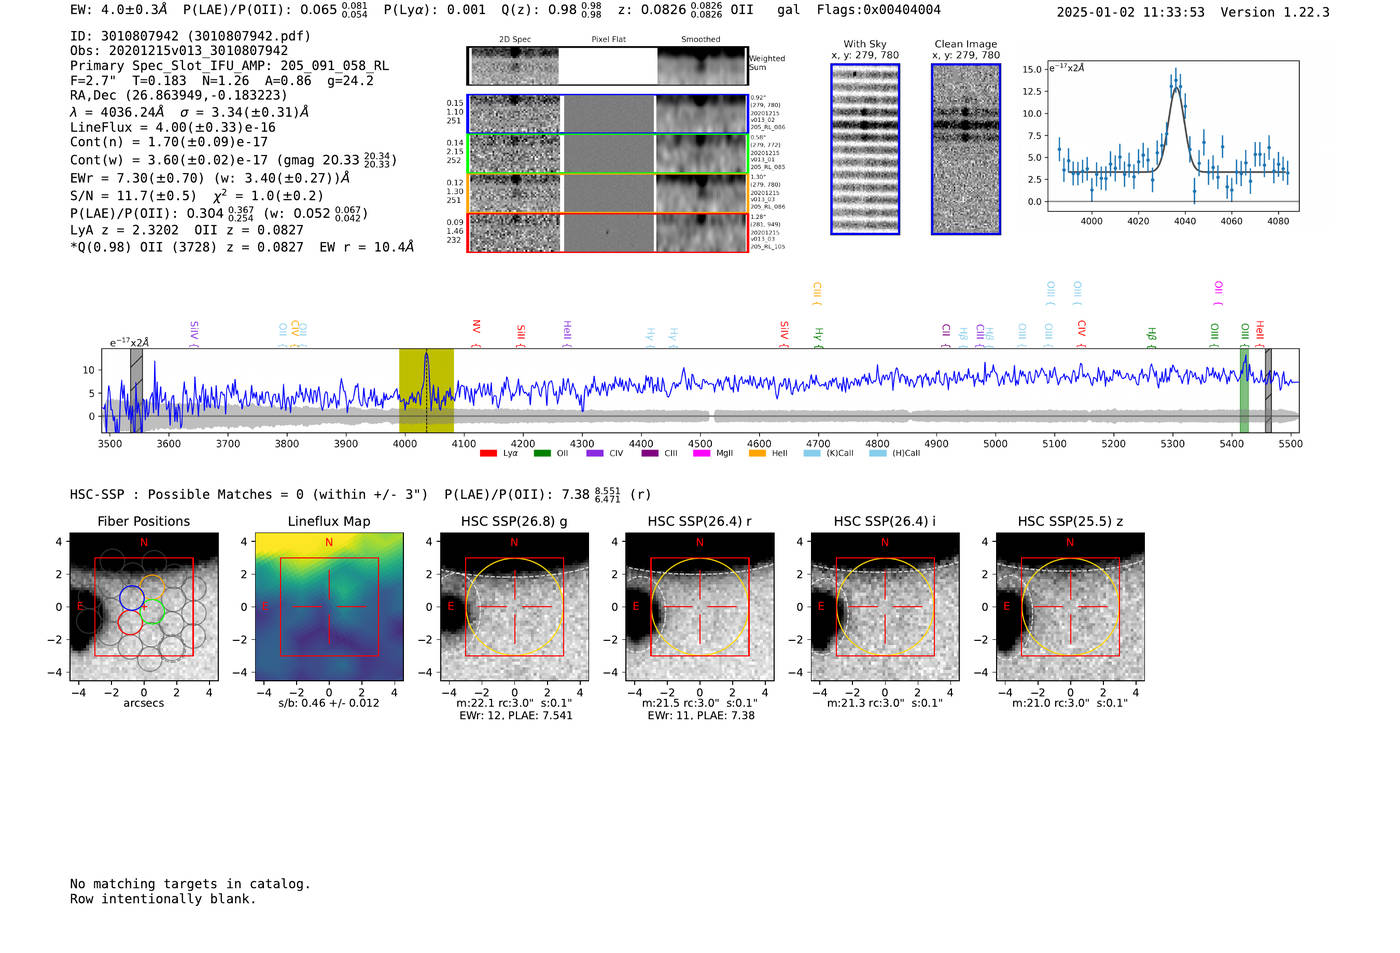Open the With Sky image cutout
Viewport: 1400px width, 953px height.
[x=865, y=149]
